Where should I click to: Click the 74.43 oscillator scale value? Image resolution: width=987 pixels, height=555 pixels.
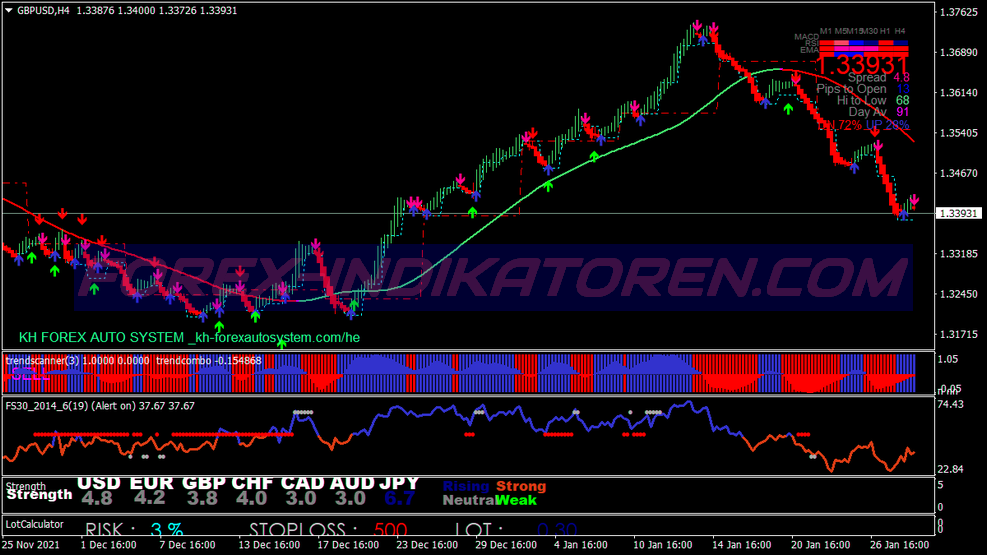[950, 404]
